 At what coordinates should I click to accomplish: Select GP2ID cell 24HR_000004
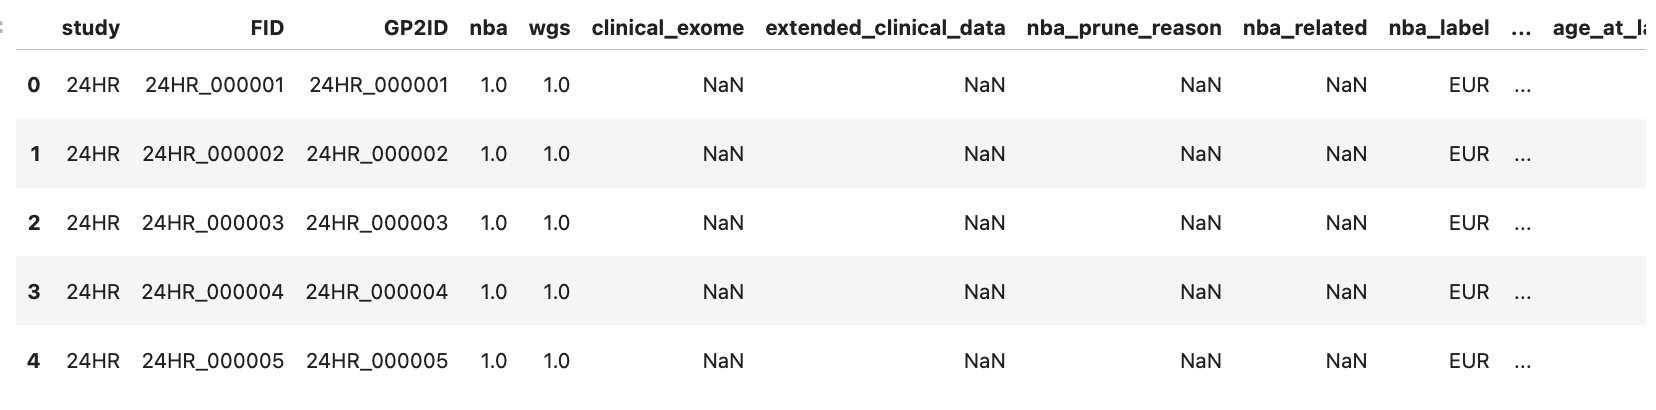pyautogui.click(x=377, y=292)
